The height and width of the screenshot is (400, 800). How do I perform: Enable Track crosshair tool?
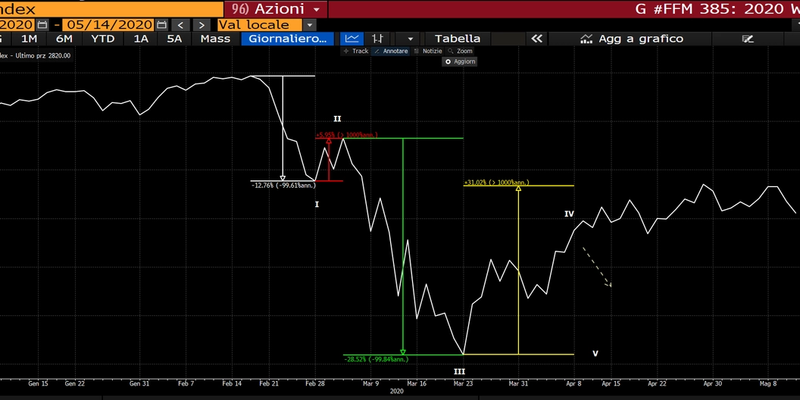(356, 51)
